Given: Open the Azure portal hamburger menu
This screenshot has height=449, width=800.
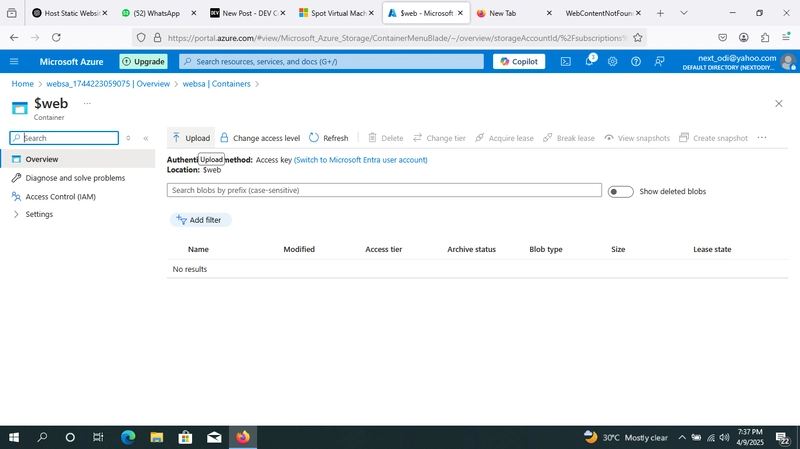Looking at the screenshot, I should (x=14, y=62).
